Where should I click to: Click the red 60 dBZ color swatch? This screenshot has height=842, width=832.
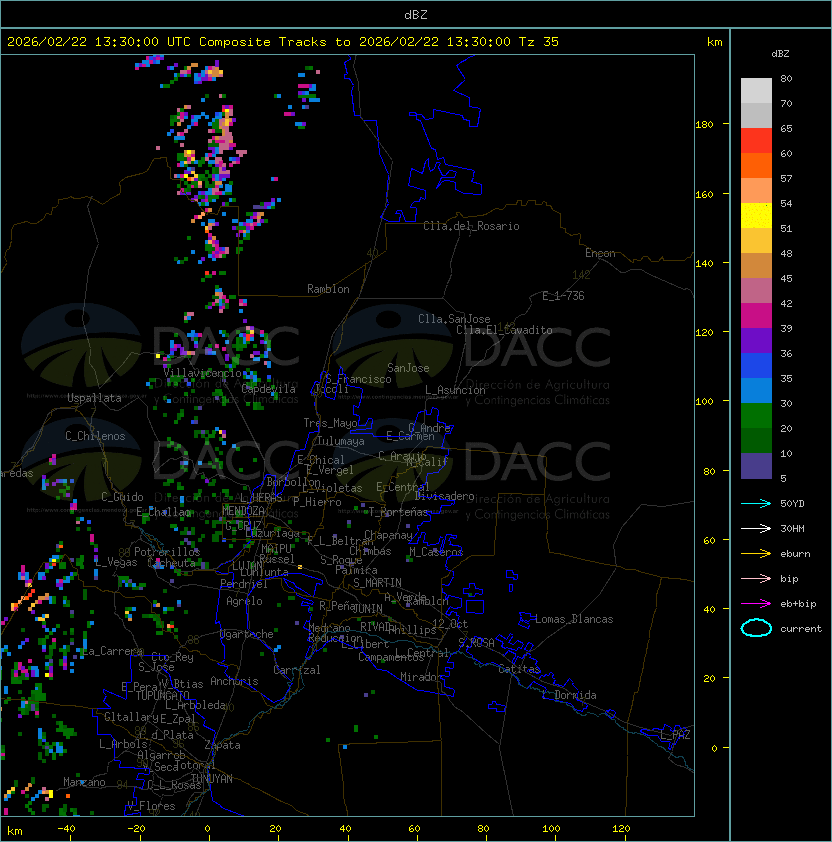(756, 141)
